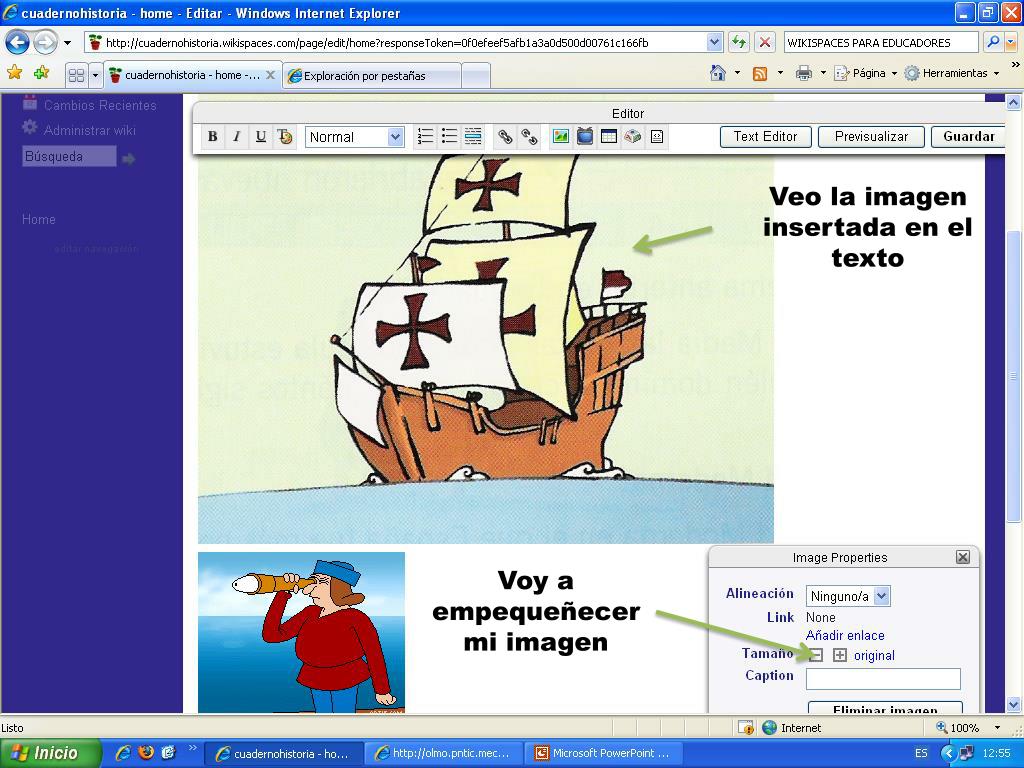The width and height of the screenshot is (1024, 768).
Task: Insert a link with the chain icon
Action: click(x=505, y=136)
